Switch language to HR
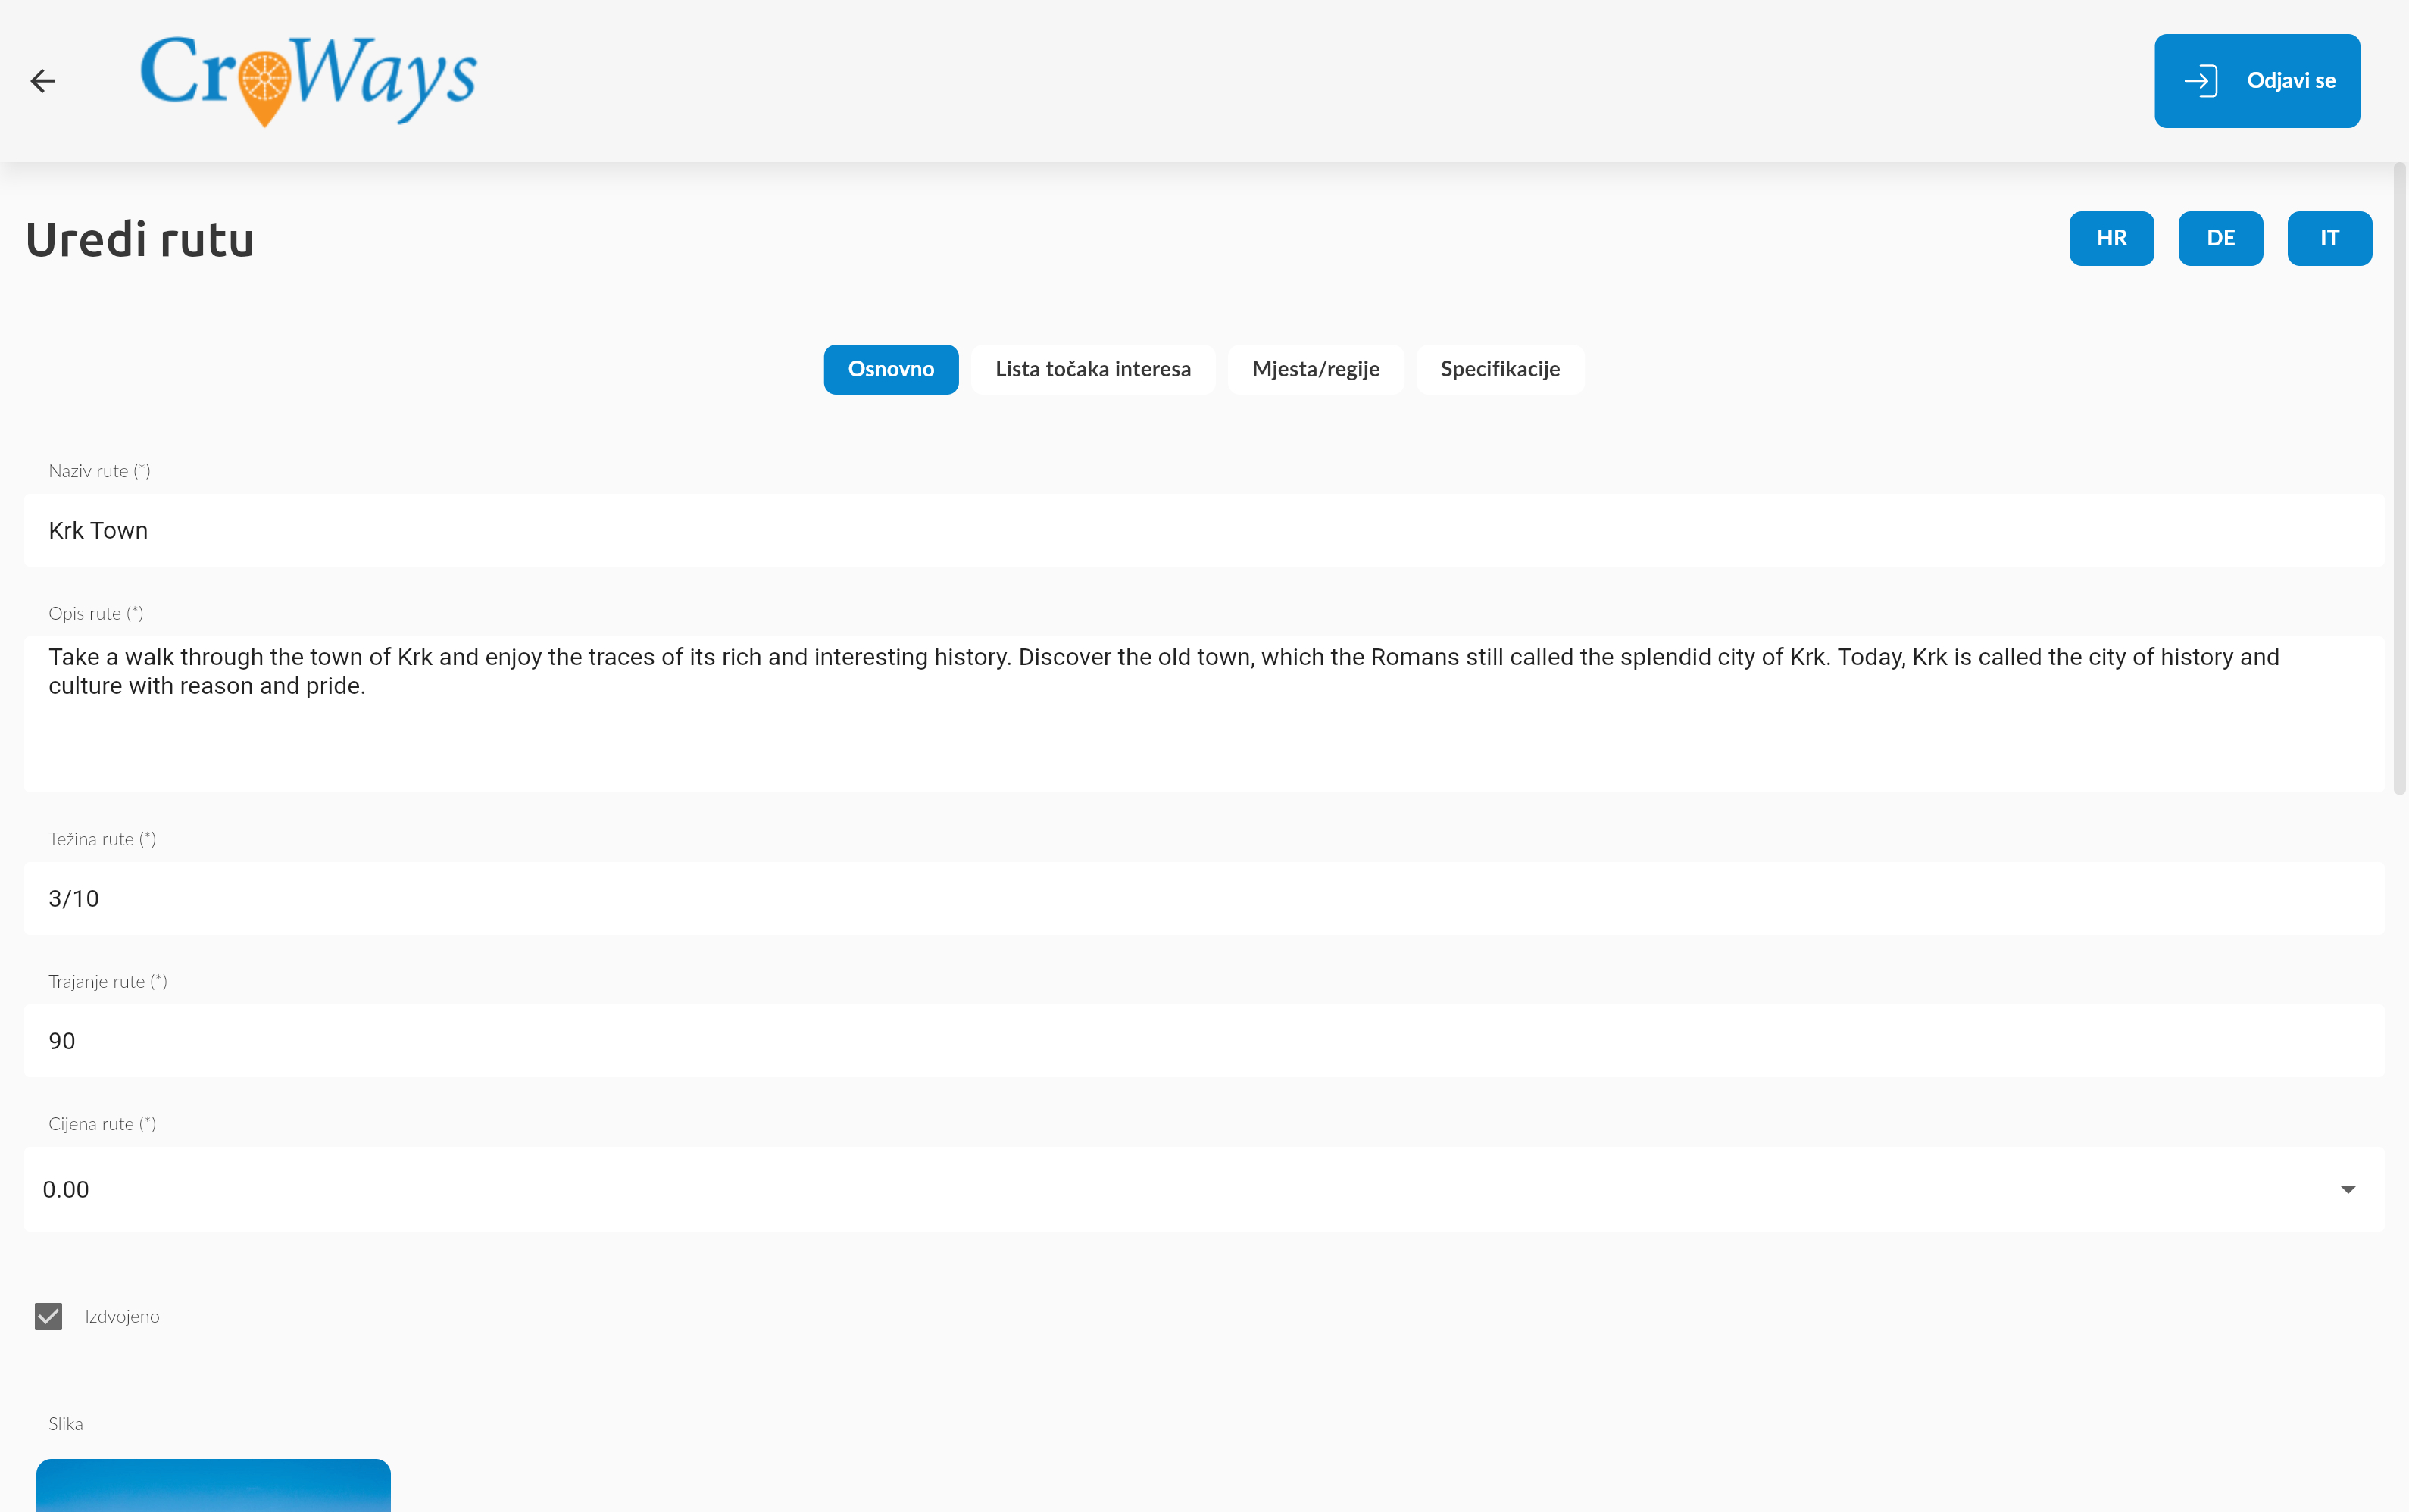This screenshot has width=2409, height=1512. (x=2111, y=238)
